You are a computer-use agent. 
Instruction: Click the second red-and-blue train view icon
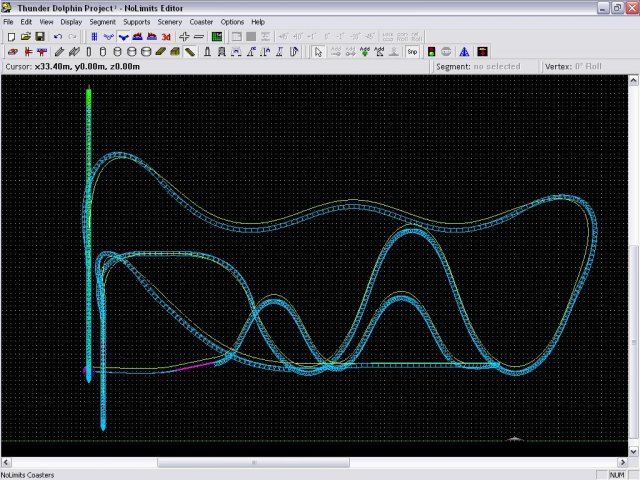click(x=152, y=37)
